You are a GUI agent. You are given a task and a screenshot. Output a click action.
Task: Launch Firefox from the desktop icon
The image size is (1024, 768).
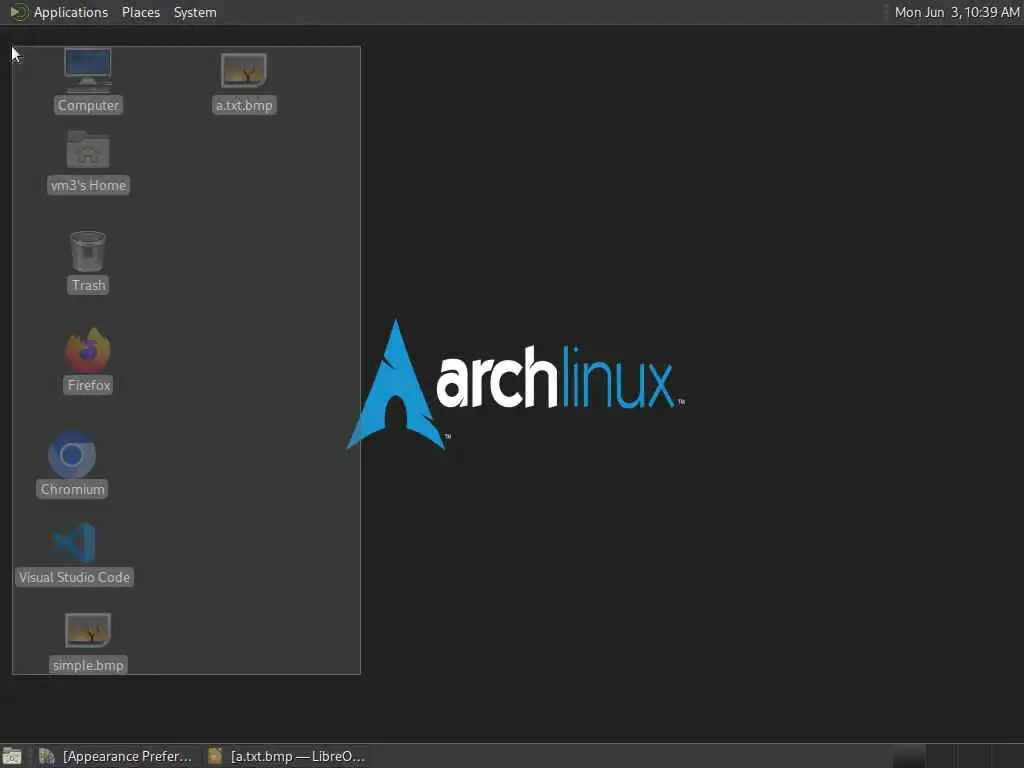coord(88,350)
